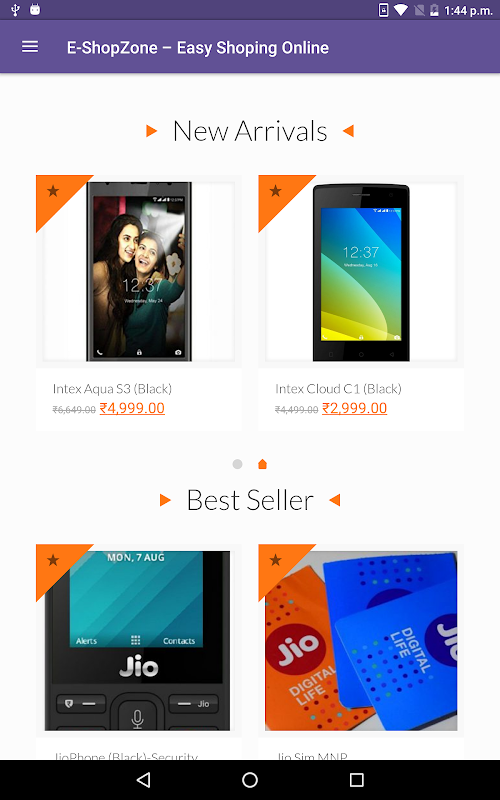This screenshot has width=500, height=800.
Task: Open the Intex Cloud C1 phone image
Action: [361, 271]
